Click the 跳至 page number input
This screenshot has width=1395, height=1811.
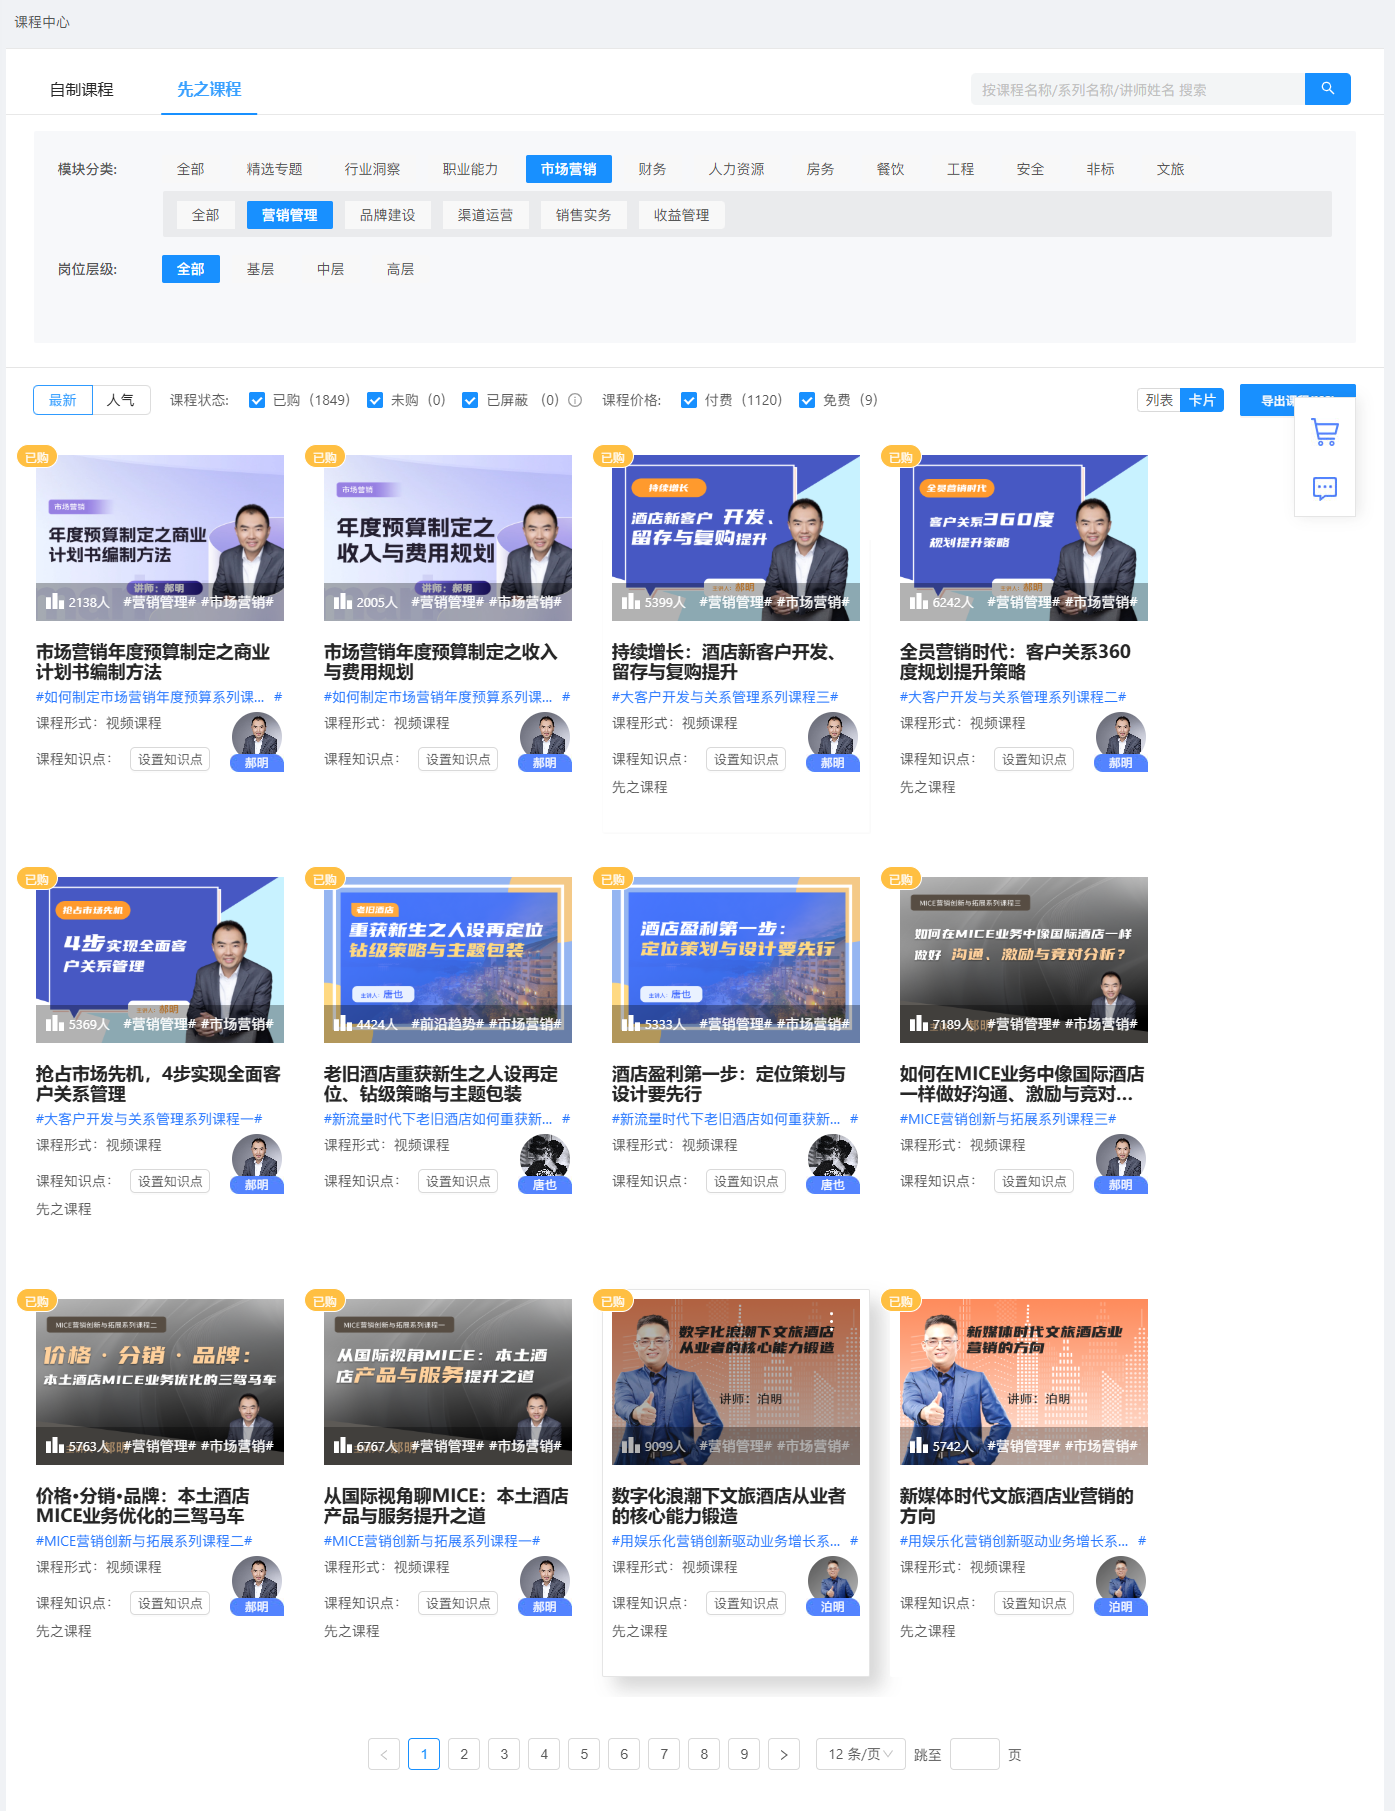[974, 1754]
